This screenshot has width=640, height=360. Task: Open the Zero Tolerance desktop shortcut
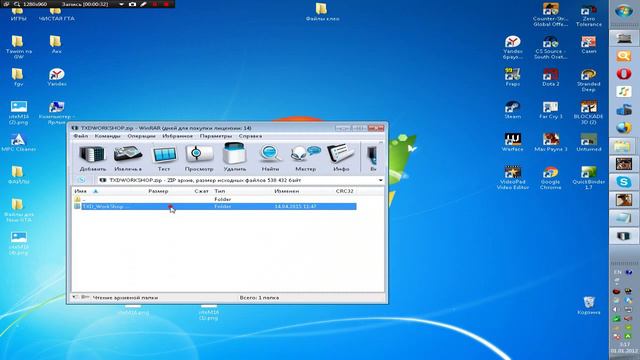589,14
